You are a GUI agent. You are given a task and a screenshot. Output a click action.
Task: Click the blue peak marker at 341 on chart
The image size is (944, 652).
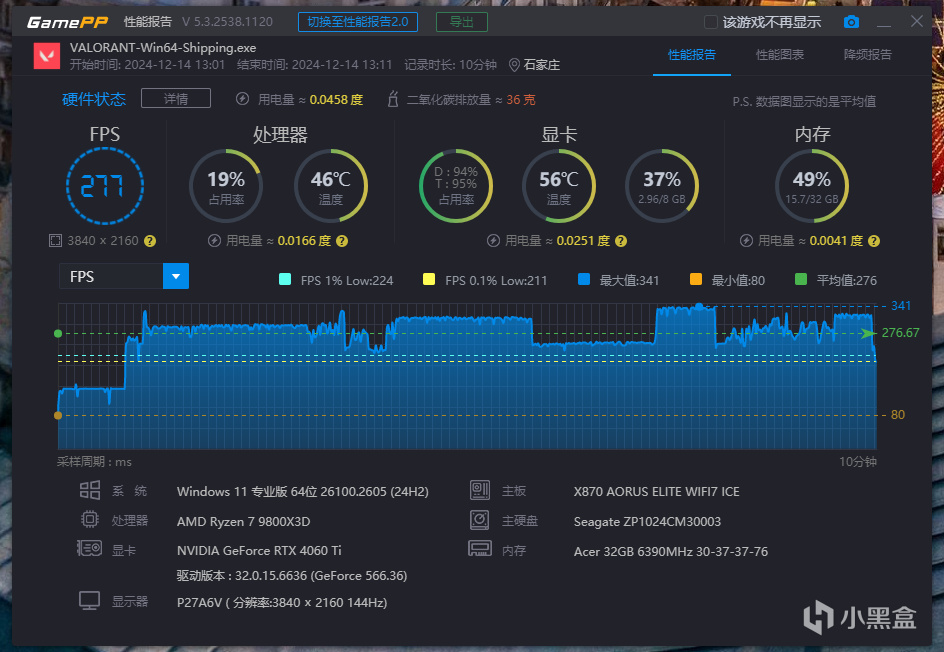[699, 306]
